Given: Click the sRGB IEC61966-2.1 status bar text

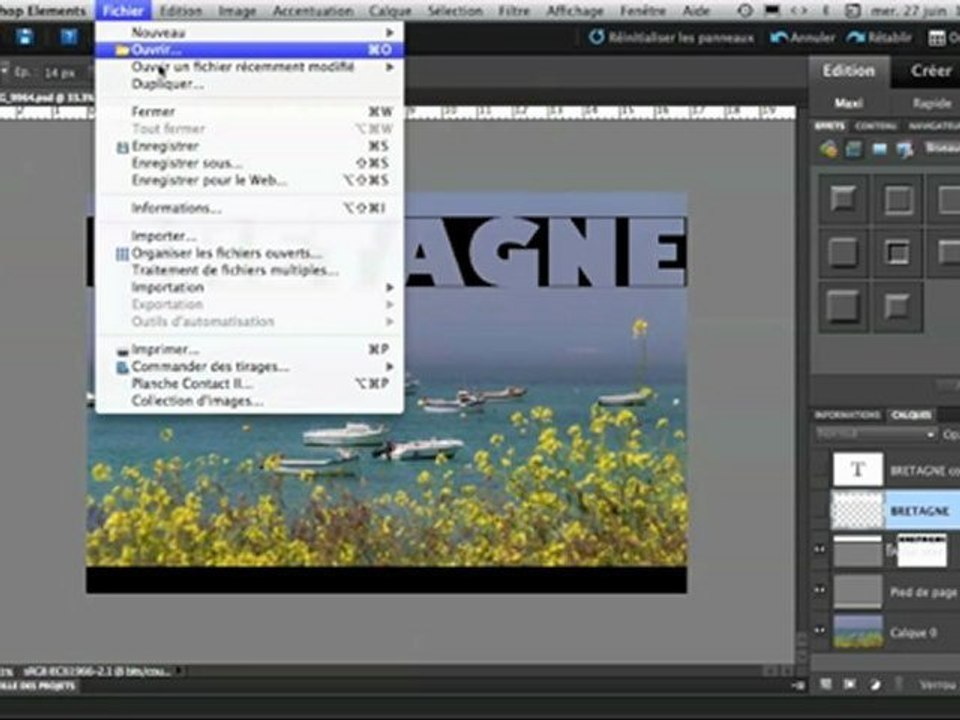Looking at the screenshot, I should coord(97,672).
